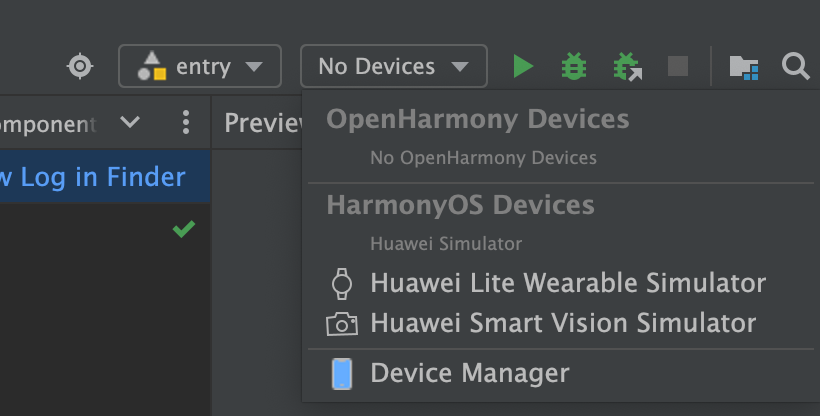This screenshot has height=416, width=820.
Task: Click the green Run play button
Action: [523, 66]
